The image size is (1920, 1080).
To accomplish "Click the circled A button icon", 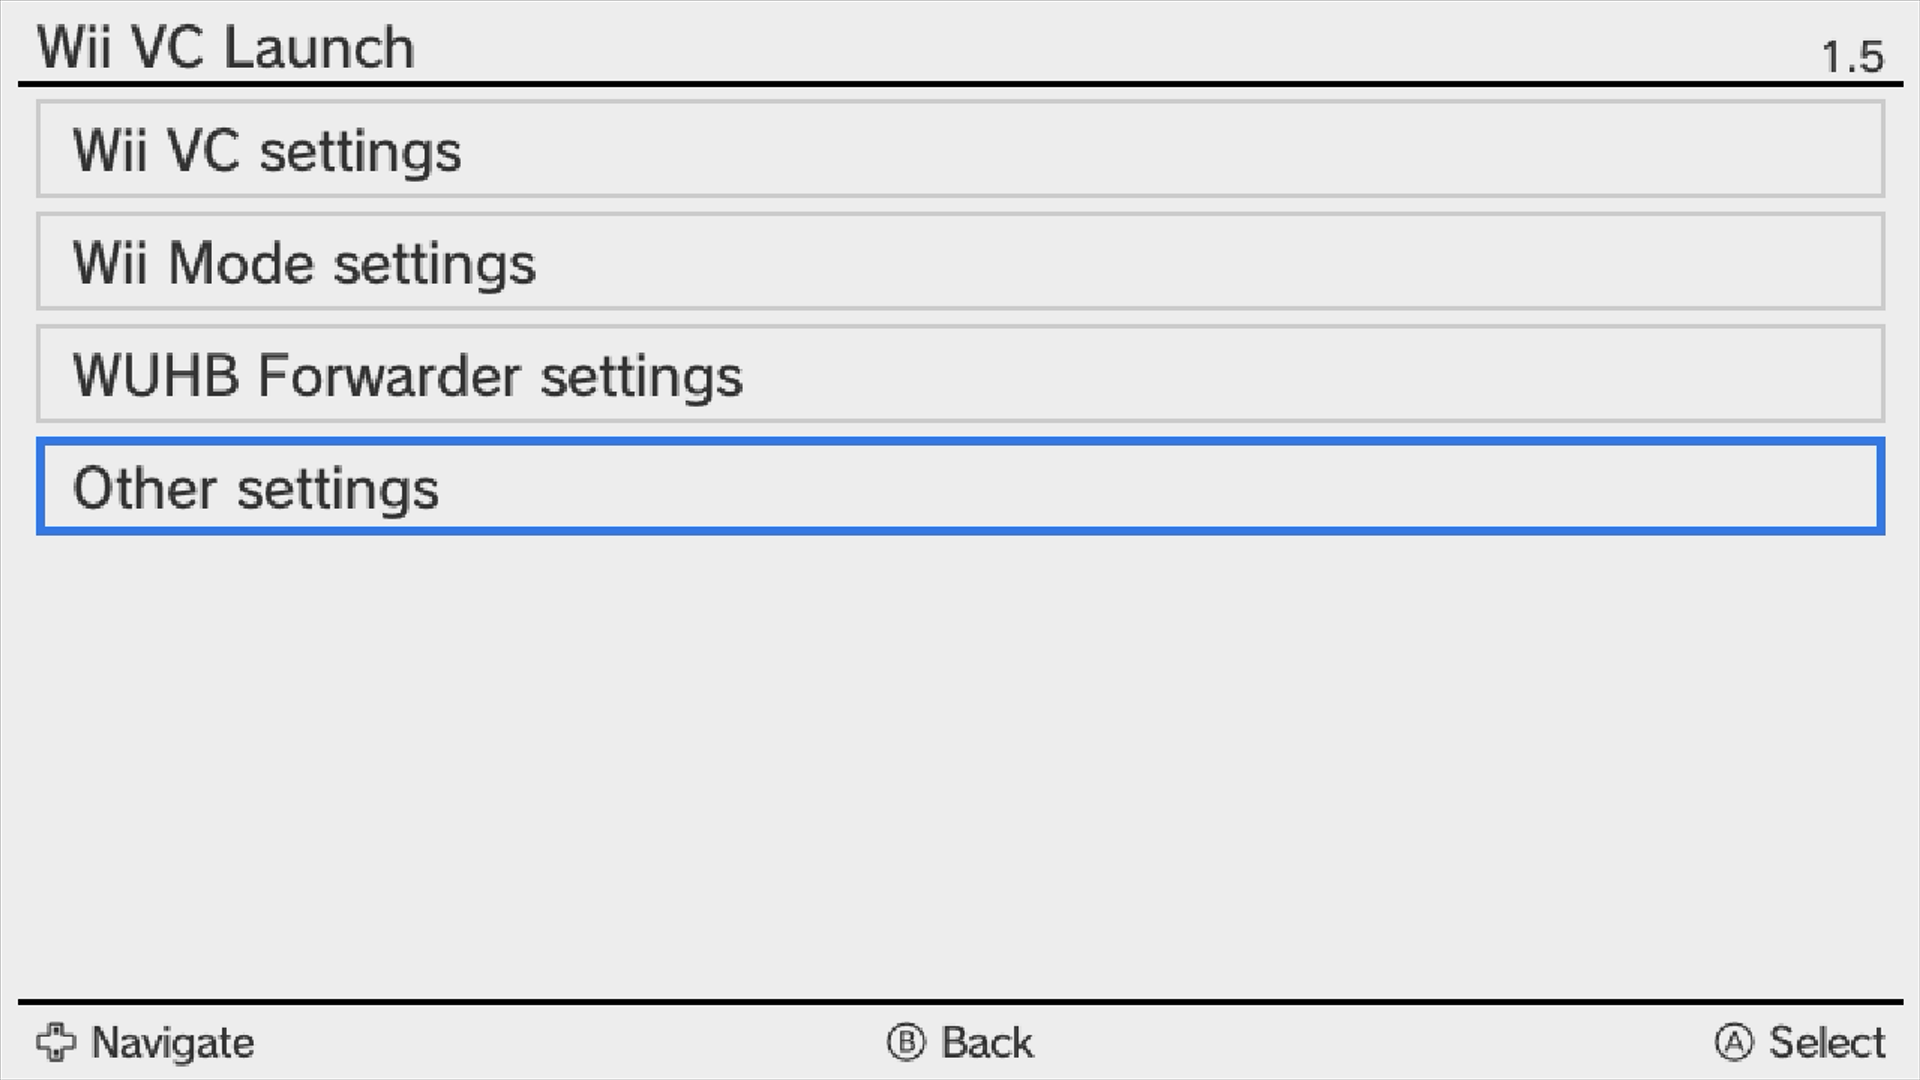I will click(x=1734, y=1042).
